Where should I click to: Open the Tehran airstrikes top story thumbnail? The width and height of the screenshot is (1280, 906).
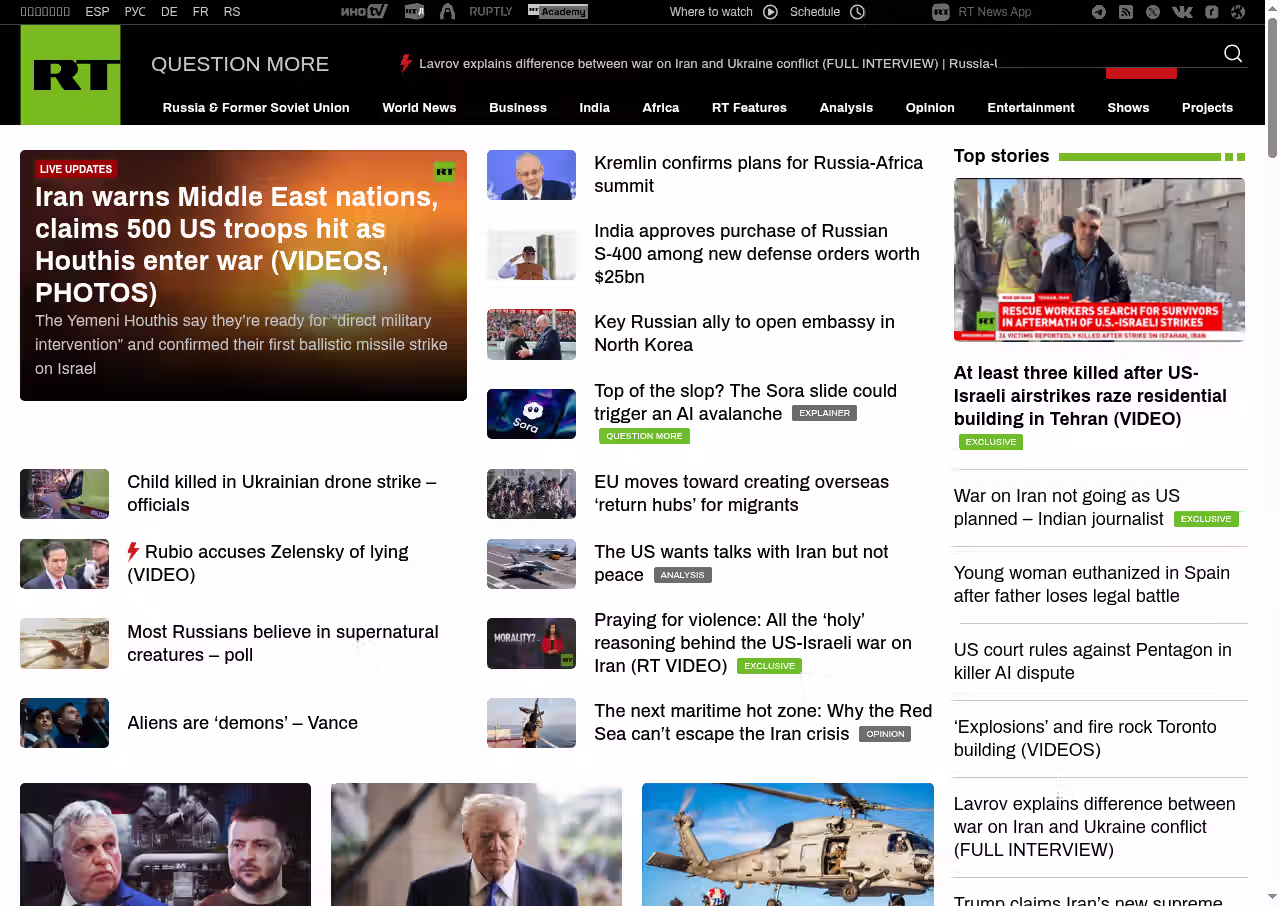(1099, 260)
